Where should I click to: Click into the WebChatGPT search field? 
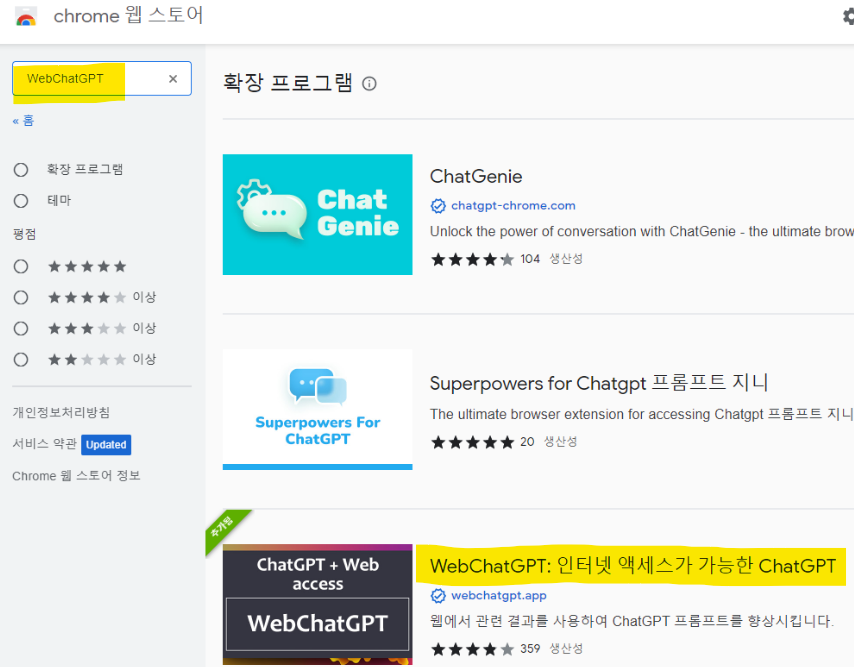102,79
